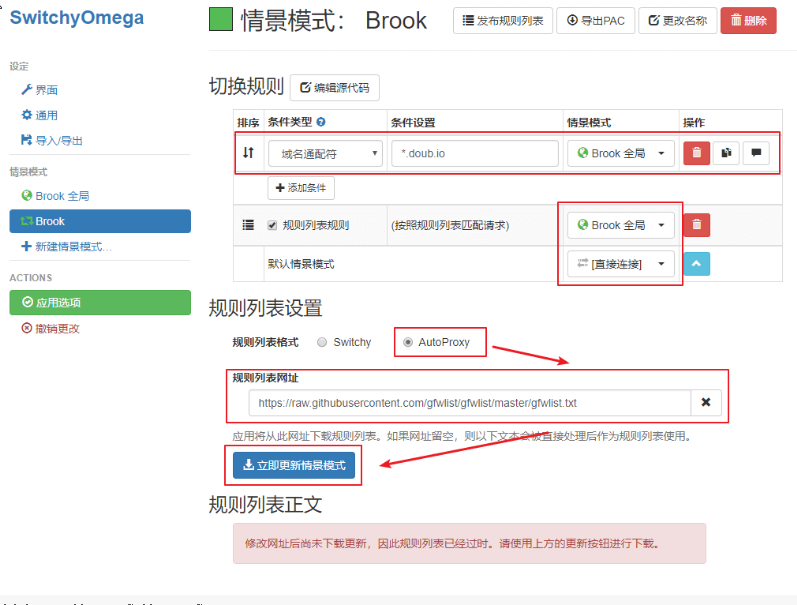Delete the *.doub.io rule with trash icon

tap(696, 153)
